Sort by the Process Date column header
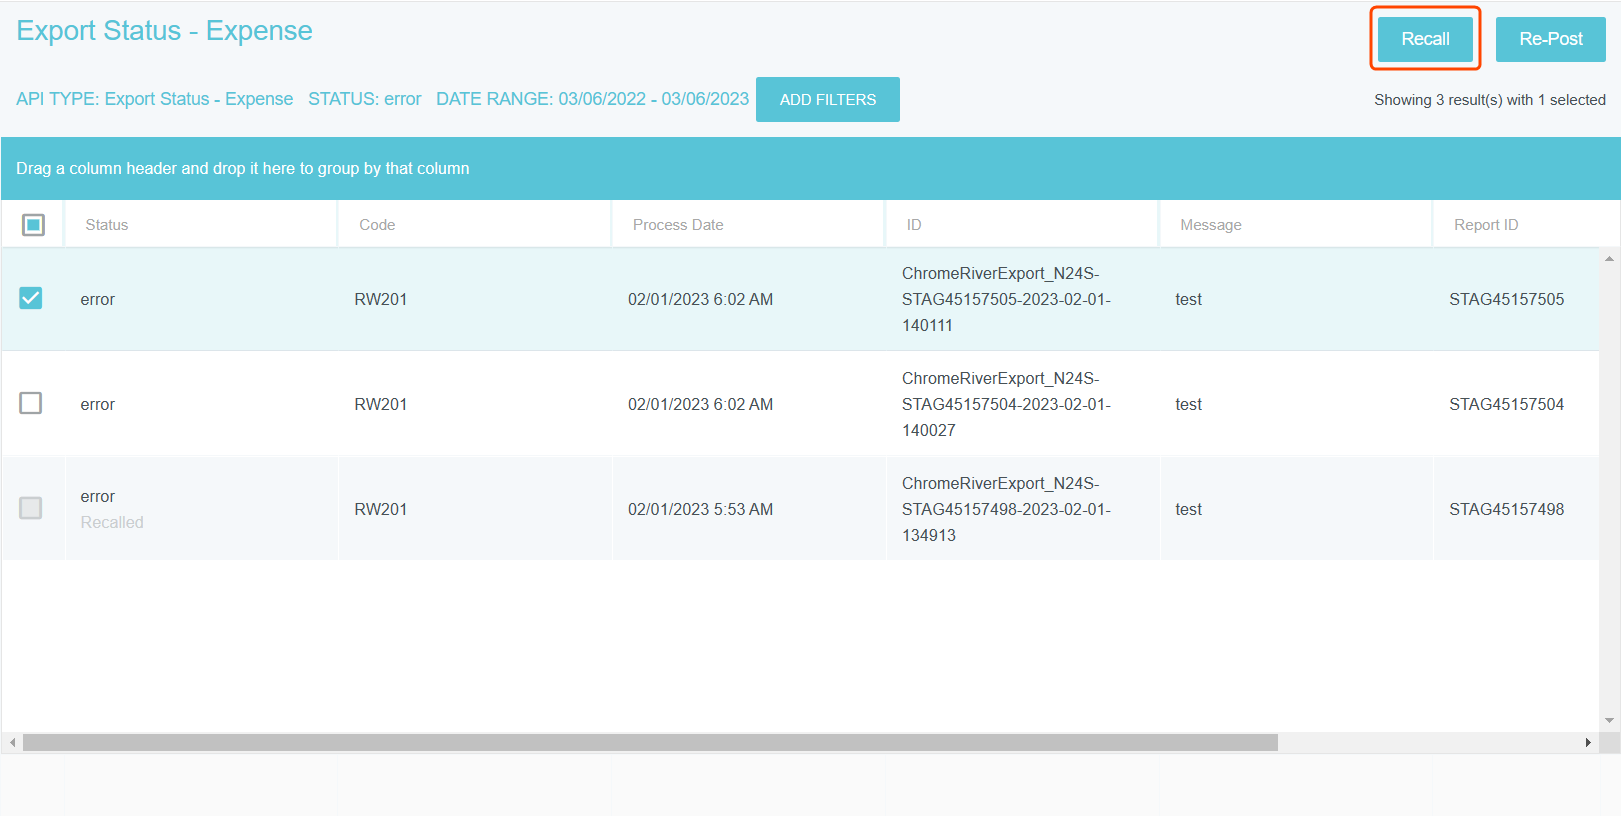This screenshot has width=1621, height=816. [x=677, y=225]
